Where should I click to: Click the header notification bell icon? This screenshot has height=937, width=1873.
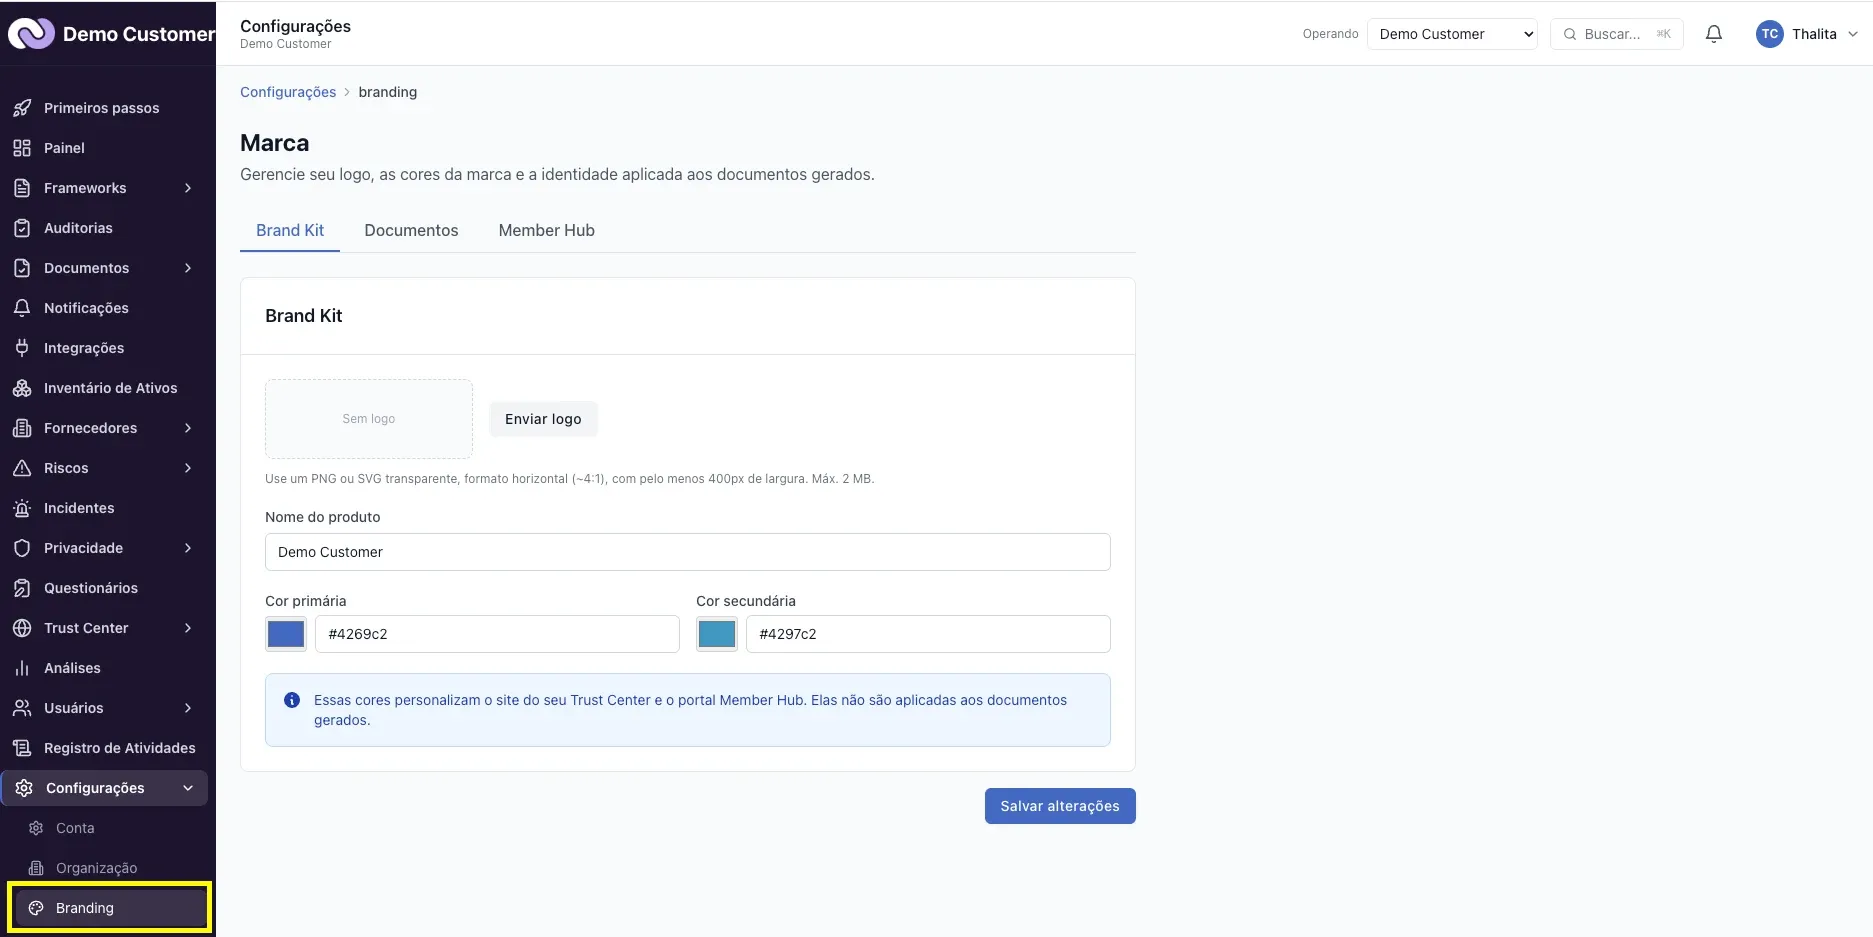1714,34
